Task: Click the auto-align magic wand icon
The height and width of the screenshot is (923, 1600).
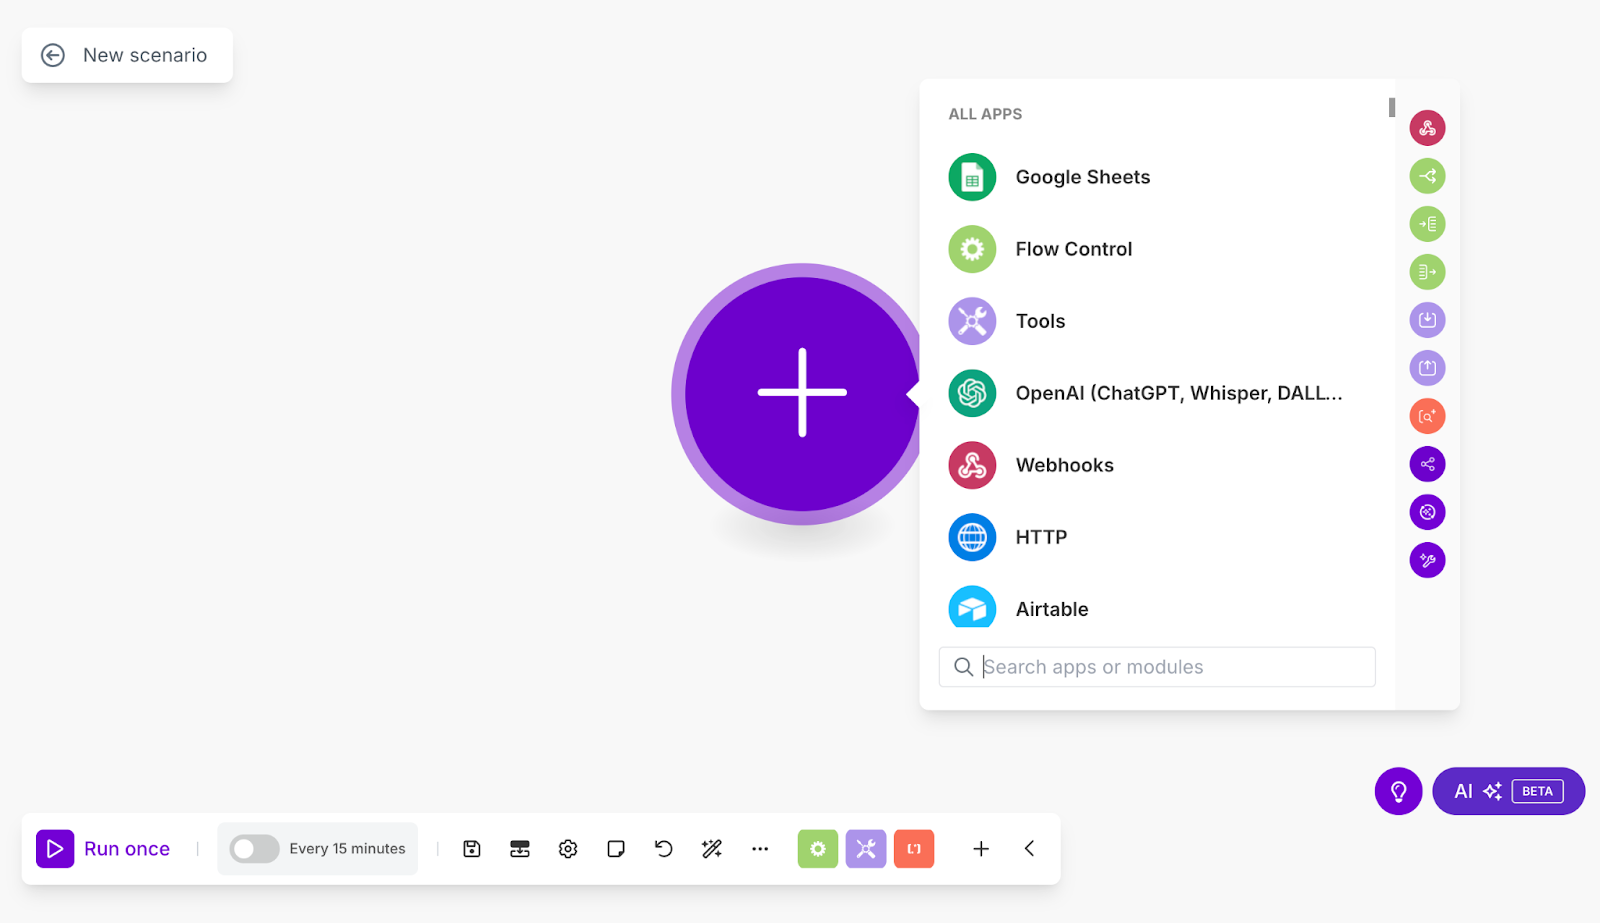Action: pyautogui.click(x=712, y=849)
